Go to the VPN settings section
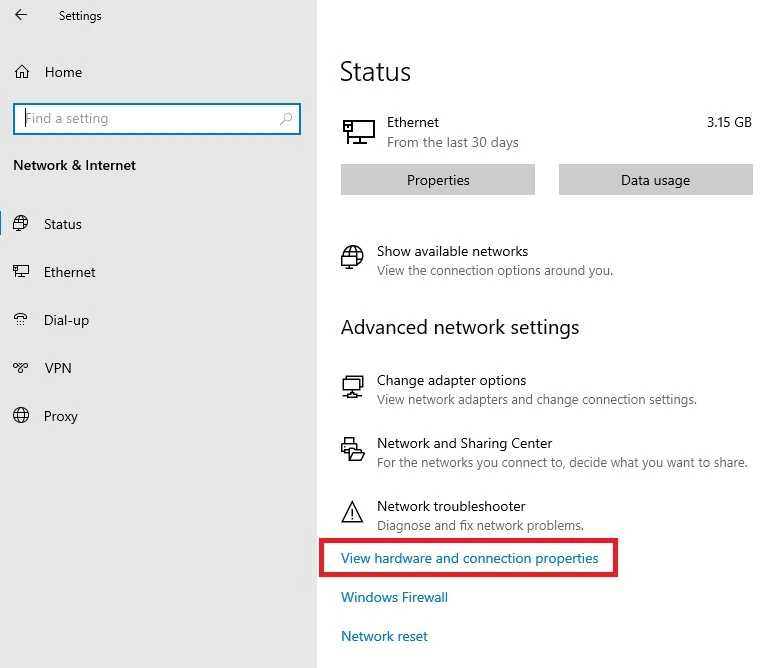Image resolution: width=783 pixels, height=668 pixels. click(x=58, y=368)
